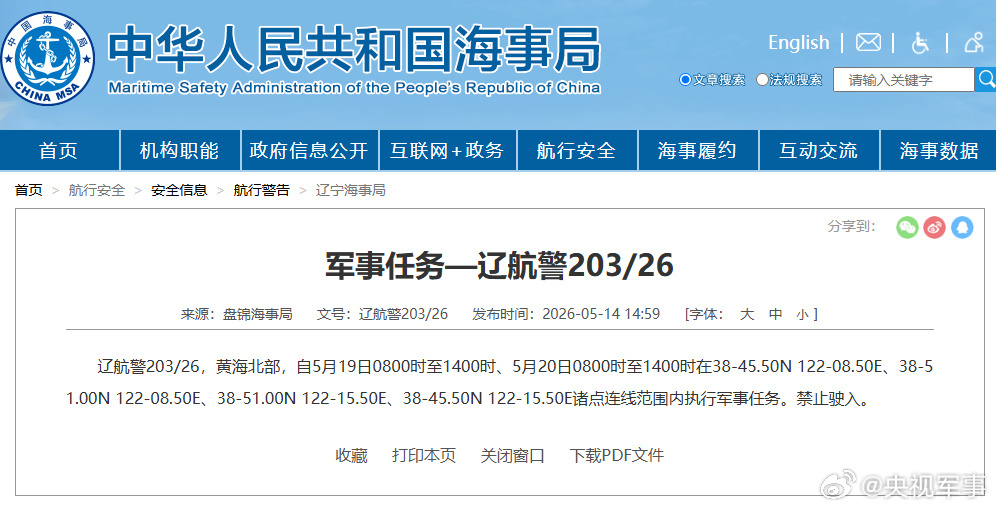The width and height of the screenshot is (996, 509).
Task: Click the search magnifier button
Action: (986, 79)
